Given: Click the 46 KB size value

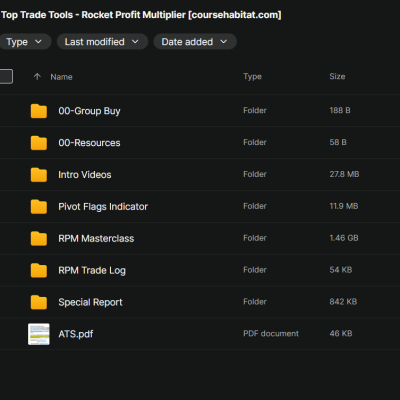Looking at the screenshot, I should pos(341,334).
